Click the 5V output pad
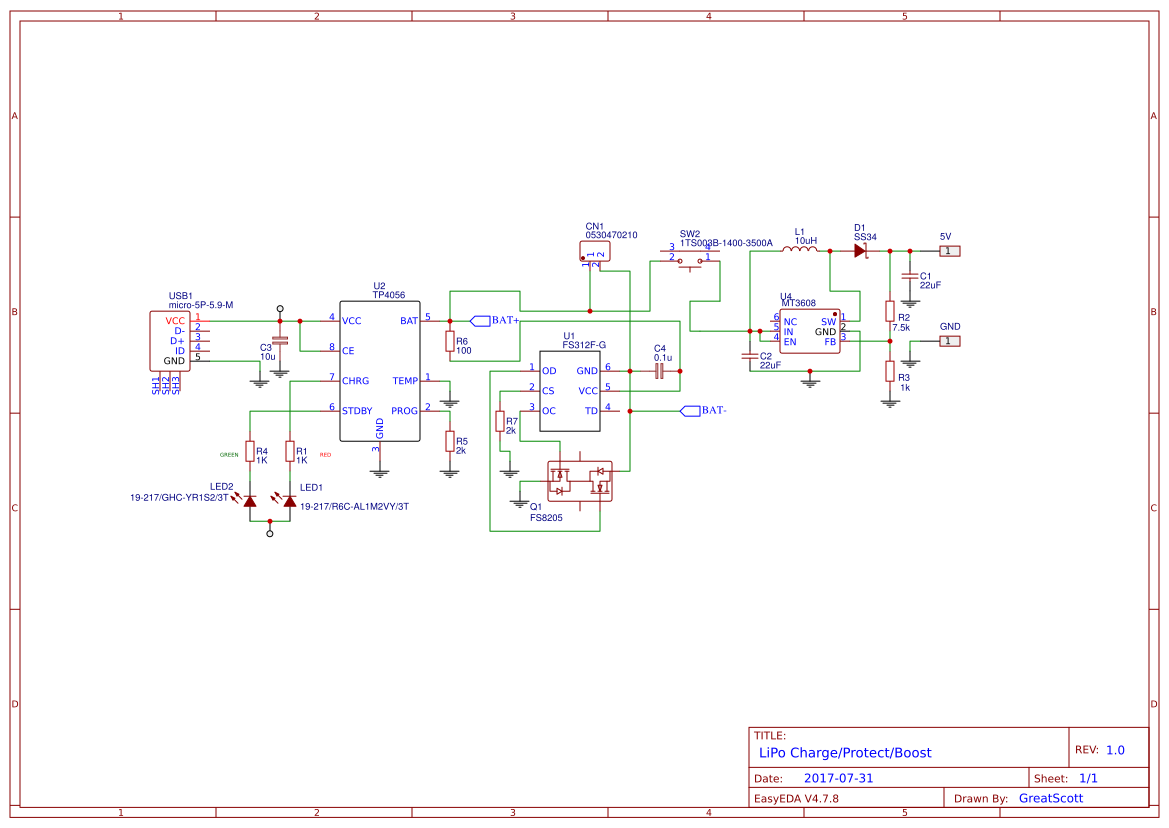 (948, 251)
